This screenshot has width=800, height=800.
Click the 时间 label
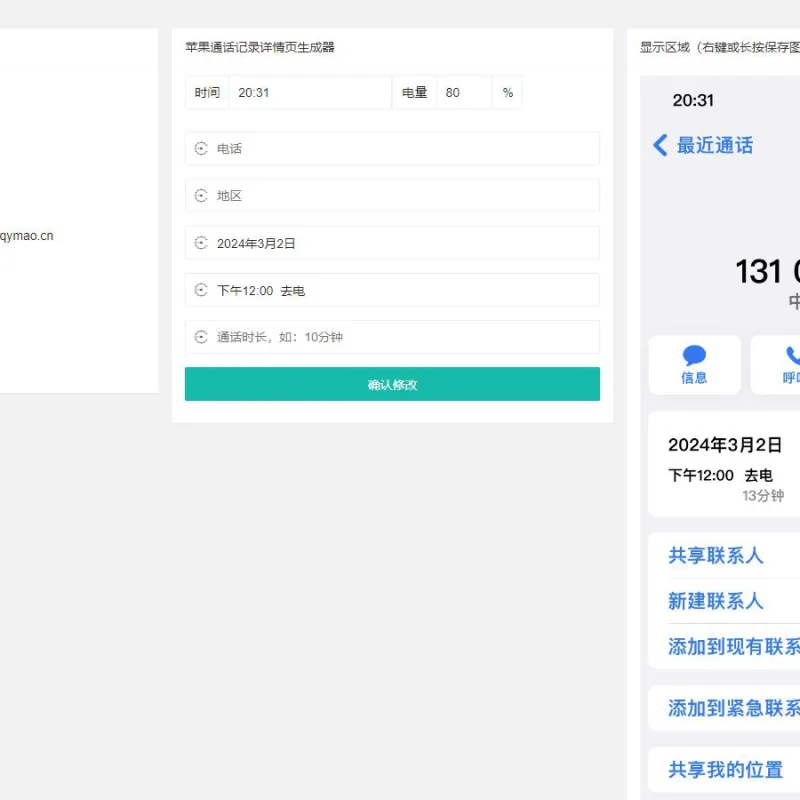click(x=207, y=92)
